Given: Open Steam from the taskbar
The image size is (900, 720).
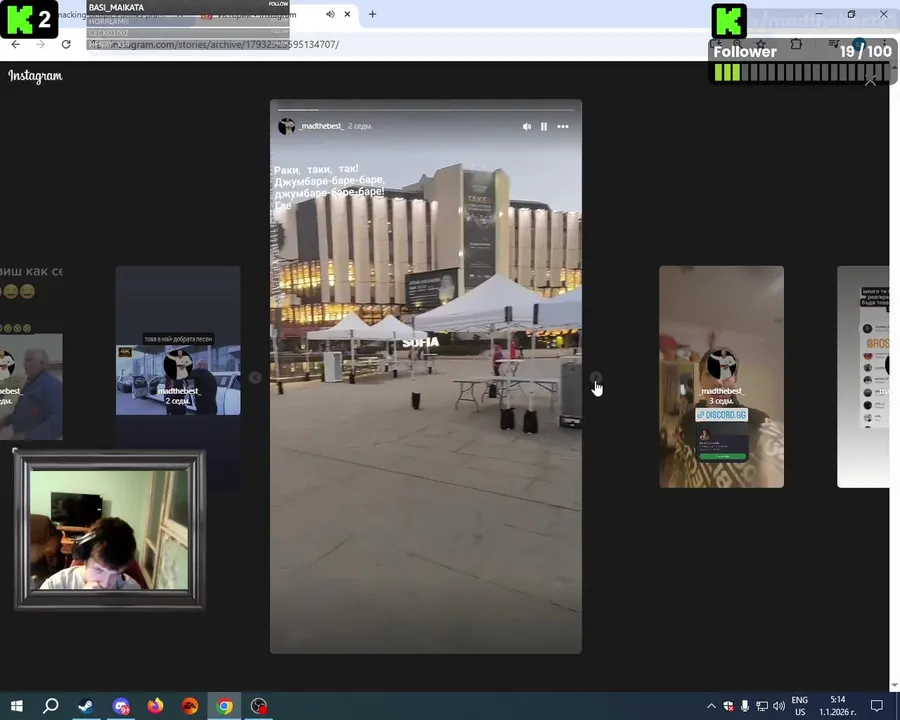Looking at the screenshot, I should tap(86, 706).
